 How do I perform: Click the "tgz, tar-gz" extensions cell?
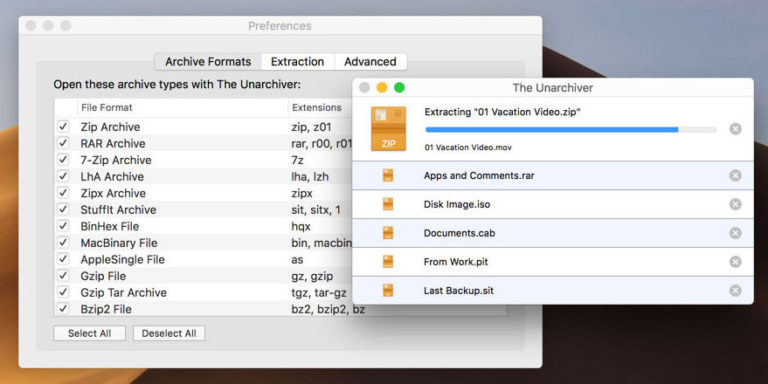[319, 293]
